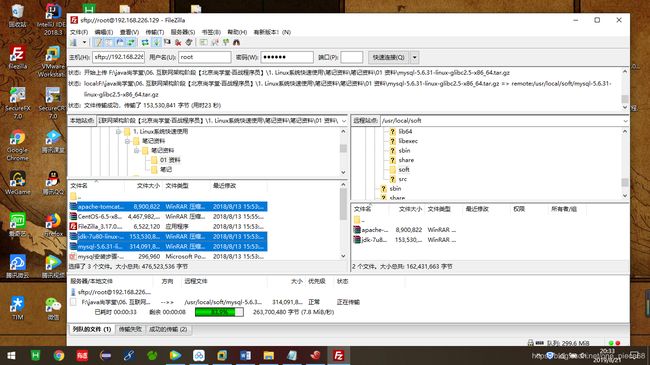The height and width of the screenshot is (365, 650).
Task: Open the directory listing filters dialog
Action: pyautogui.click(x=204, y=42)
